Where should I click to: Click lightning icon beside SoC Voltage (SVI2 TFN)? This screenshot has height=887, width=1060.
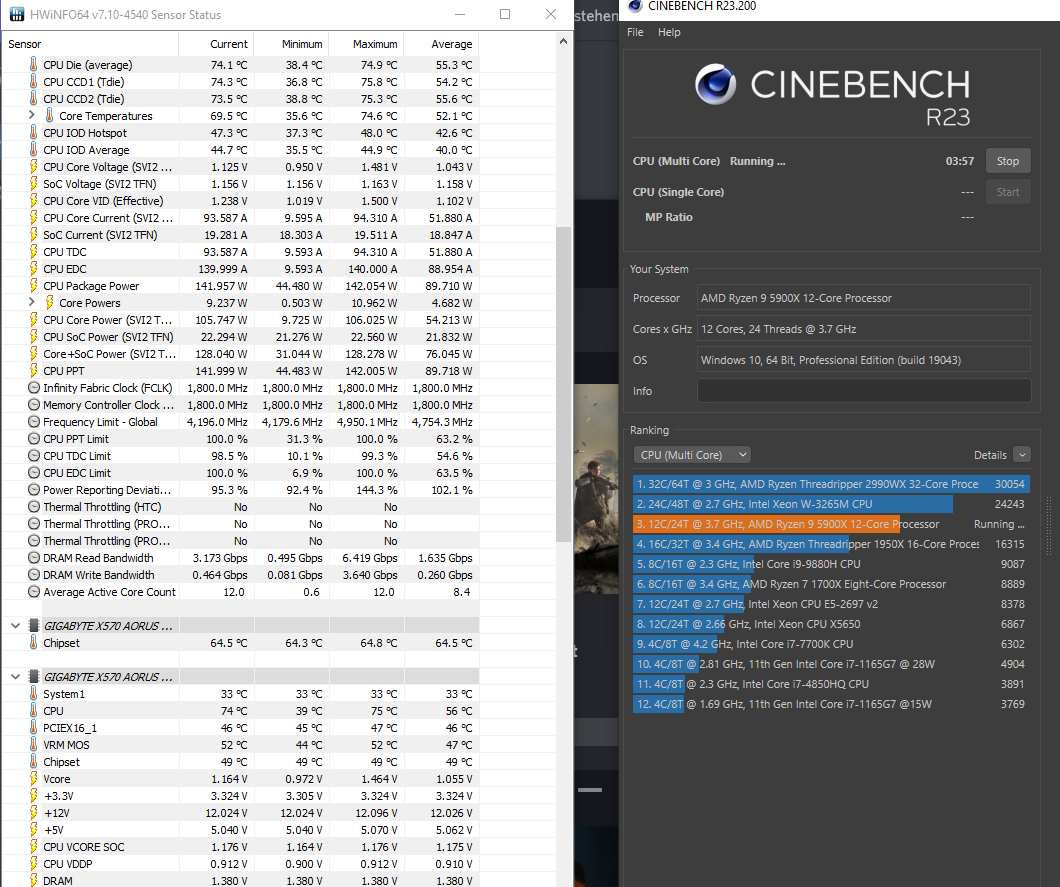(x=34, y=183)
